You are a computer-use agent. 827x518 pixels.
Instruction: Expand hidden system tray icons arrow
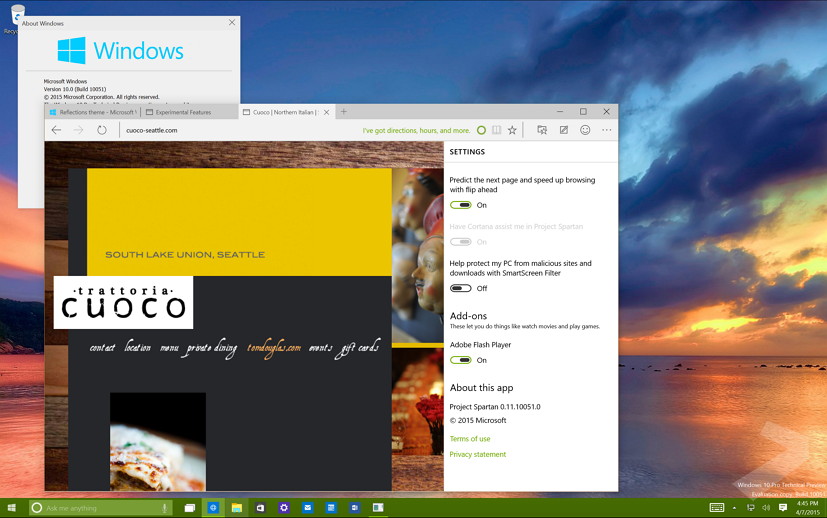[736, 508]
